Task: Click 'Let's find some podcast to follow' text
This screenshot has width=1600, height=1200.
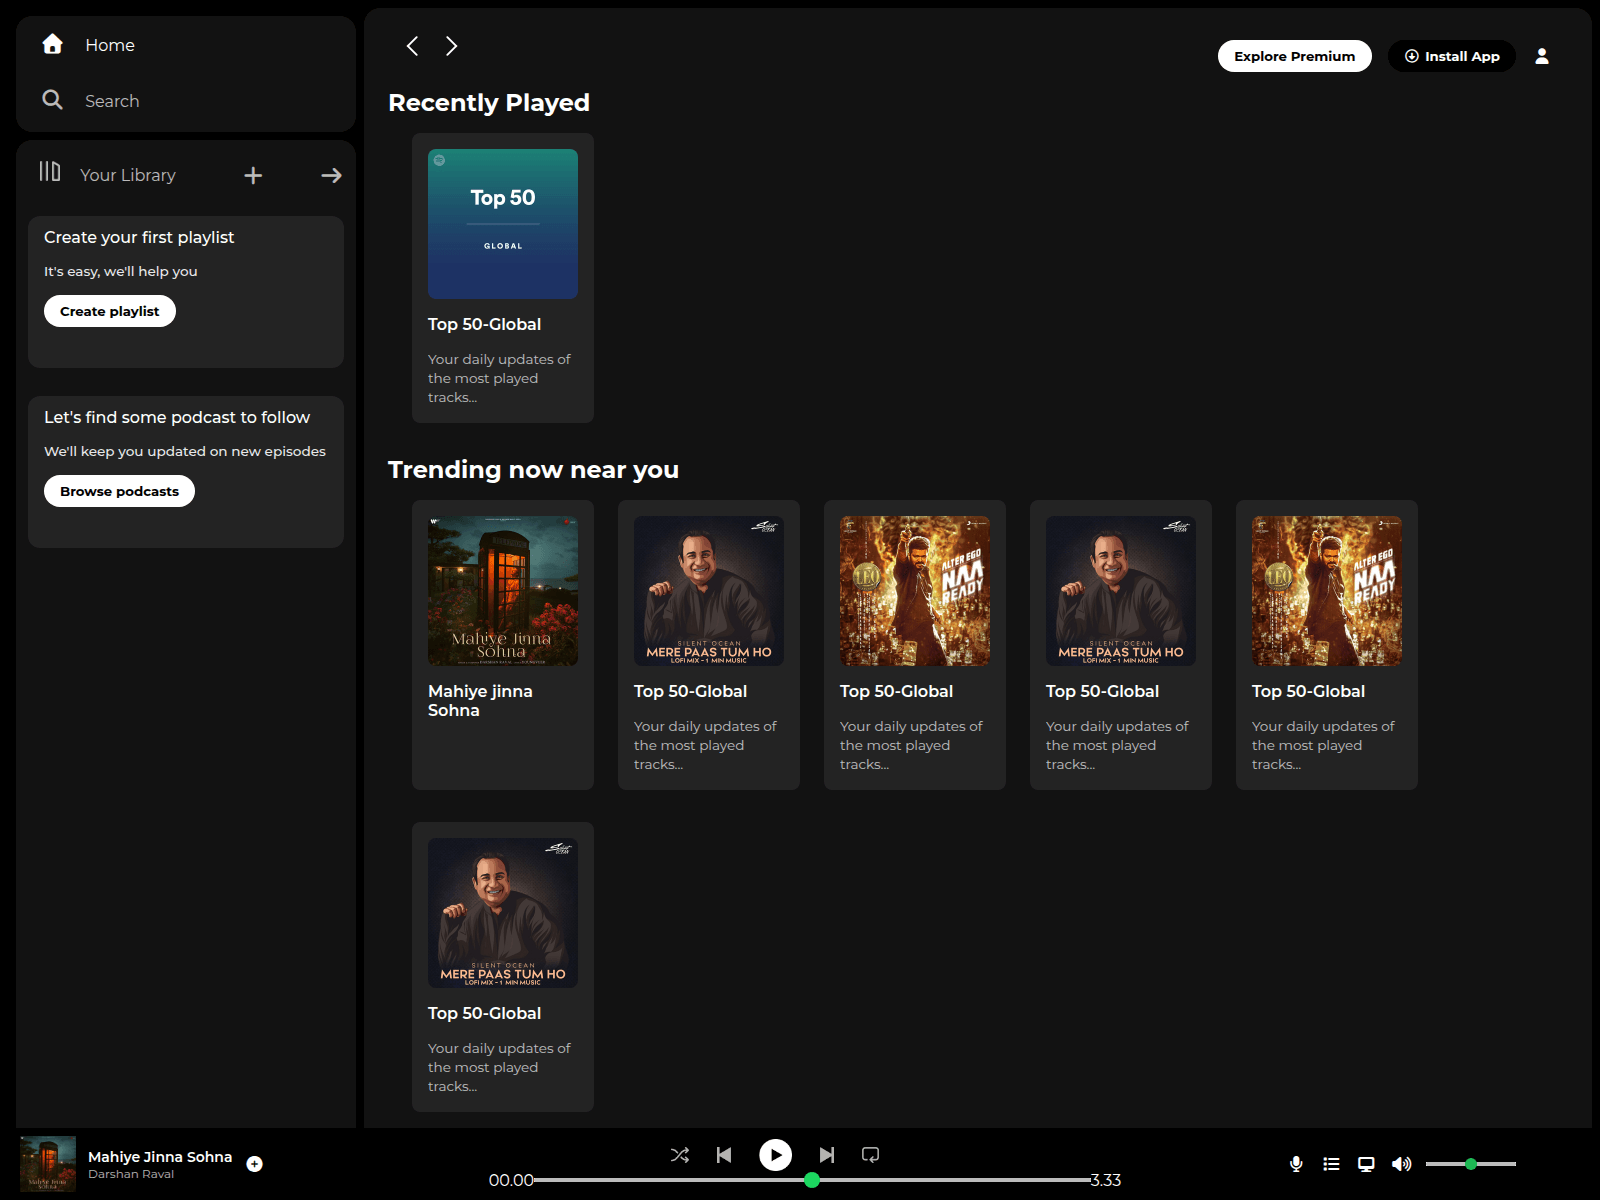Action: pos(177,417)
